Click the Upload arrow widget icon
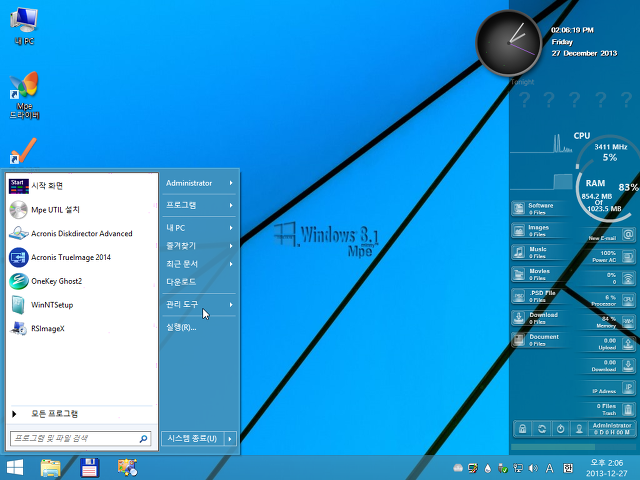The width and height of the screenshot is (640, 480). tap(628, 344)
